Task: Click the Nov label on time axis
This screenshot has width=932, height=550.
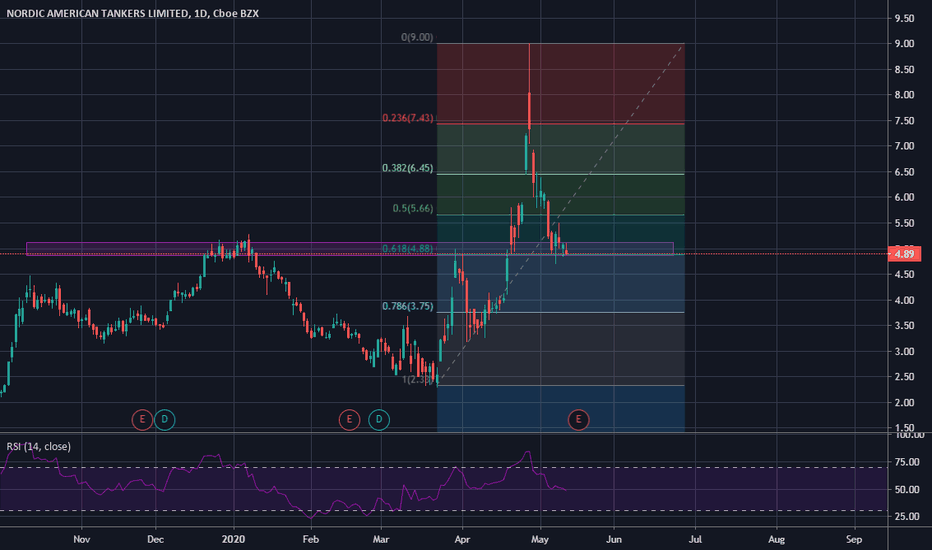Action: (x=81, y=539)
